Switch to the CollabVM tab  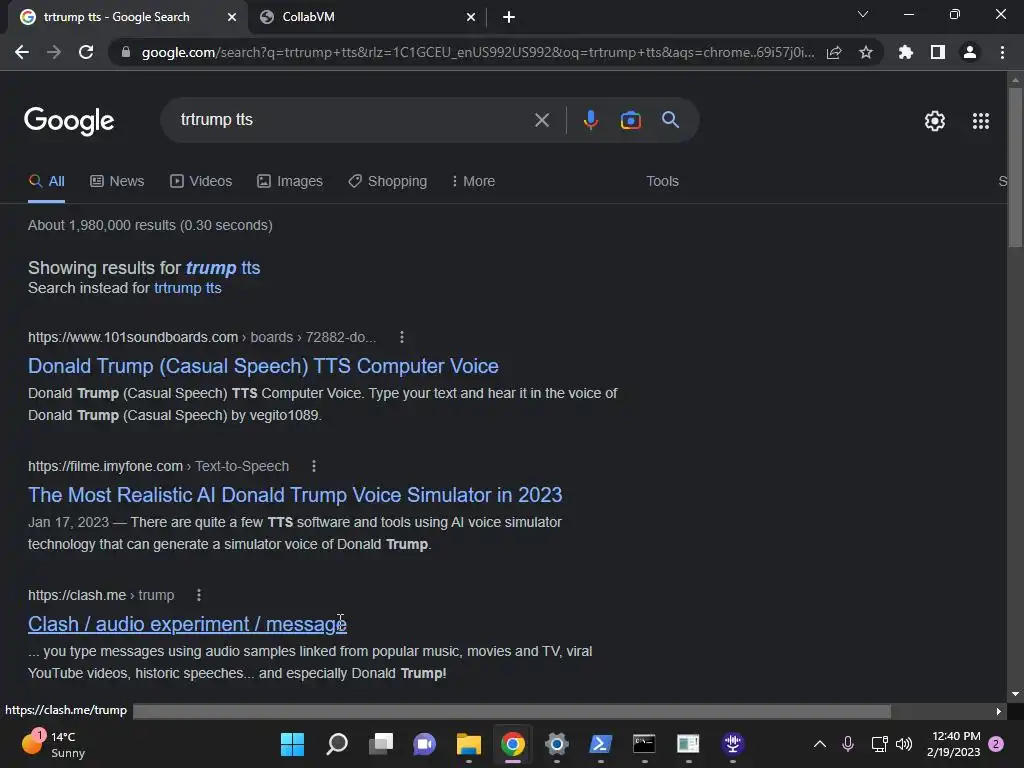[368, 17]
